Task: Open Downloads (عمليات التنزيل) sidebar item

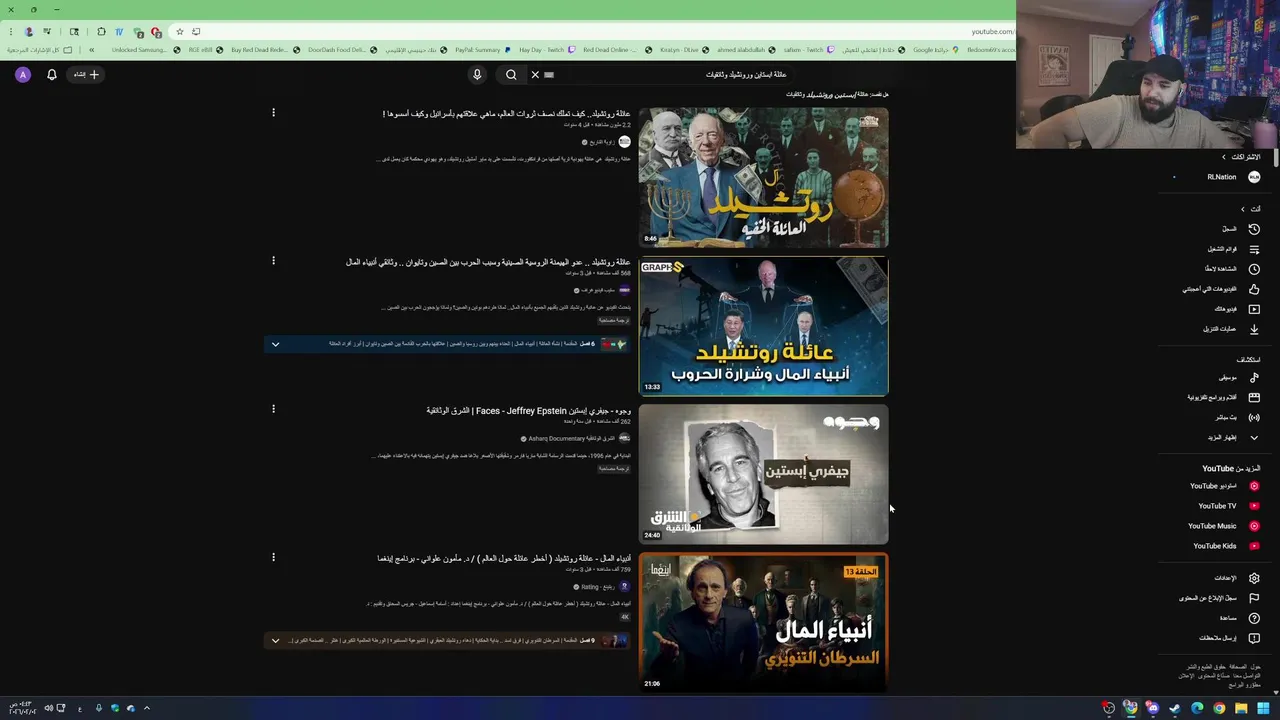Action: point(1230,329)
